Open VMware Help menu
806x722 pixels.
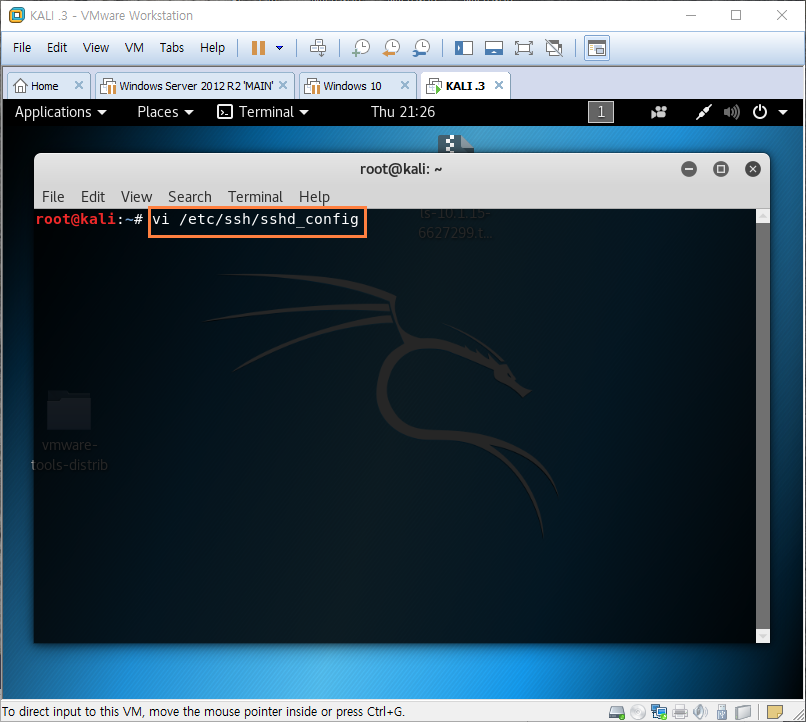(212, 48)
